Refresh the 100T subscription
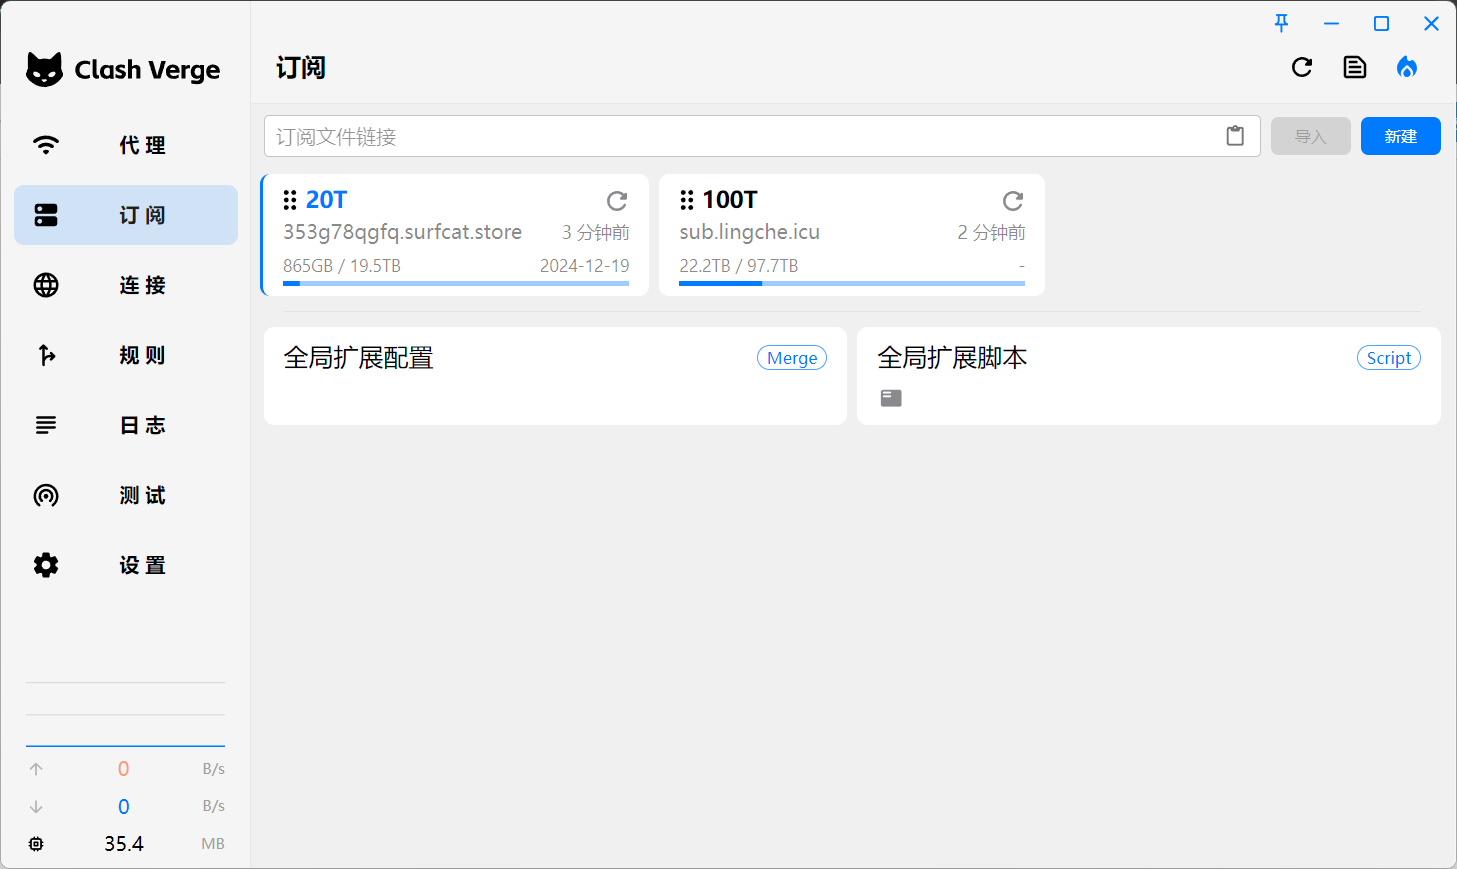This screenshot has width=1457, height=869. [x=1013, y=201]
